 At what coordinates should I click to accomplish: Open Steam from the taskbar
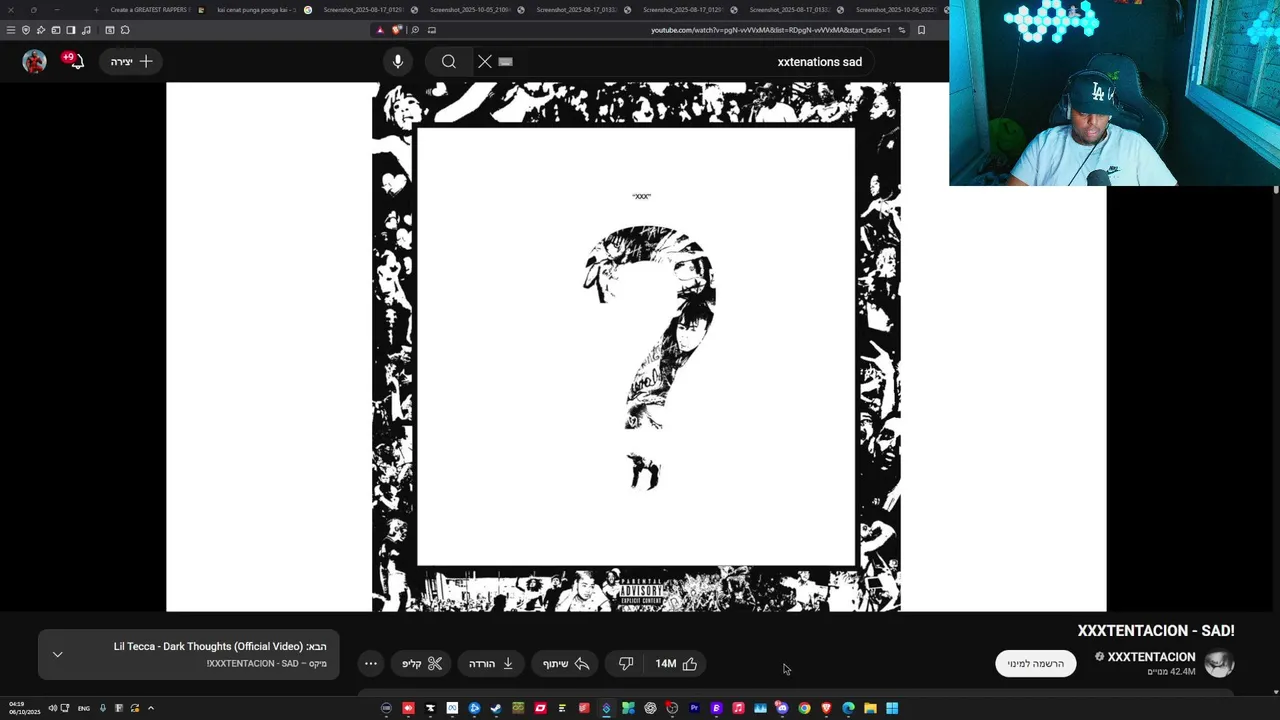(496, 709)
